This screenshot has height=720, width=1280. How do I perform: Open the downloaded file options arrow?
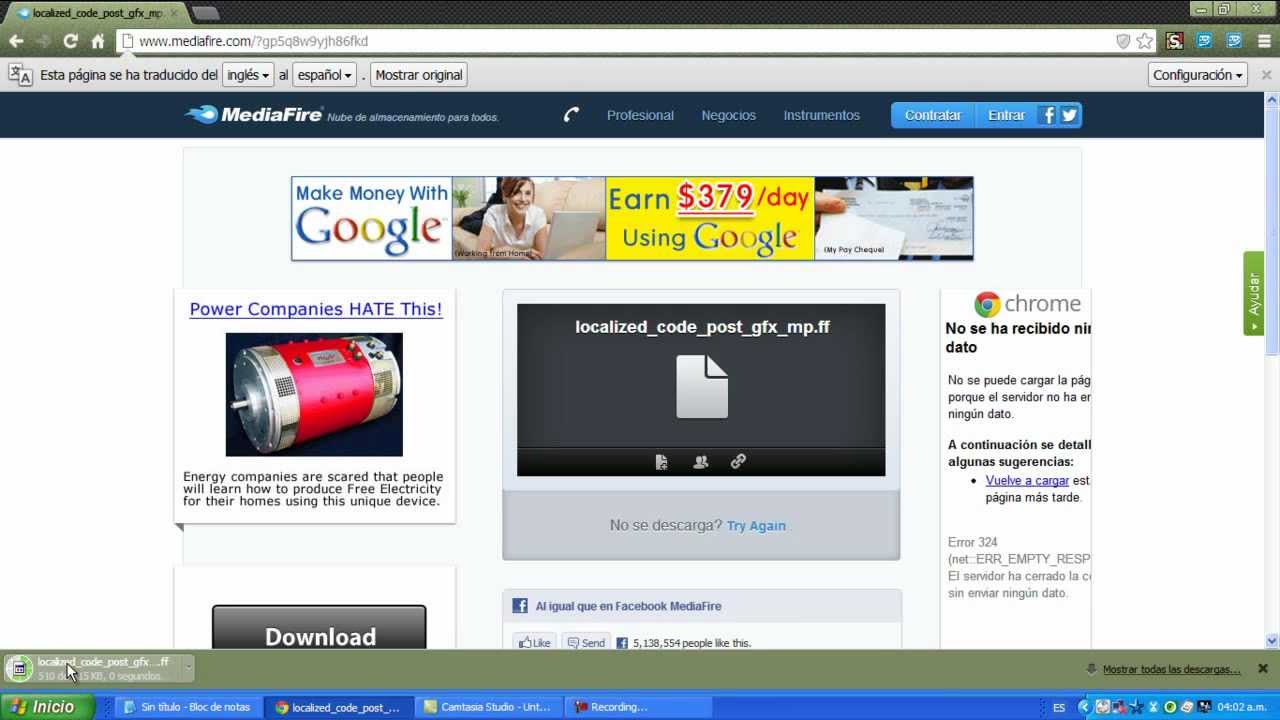(187, 668)
